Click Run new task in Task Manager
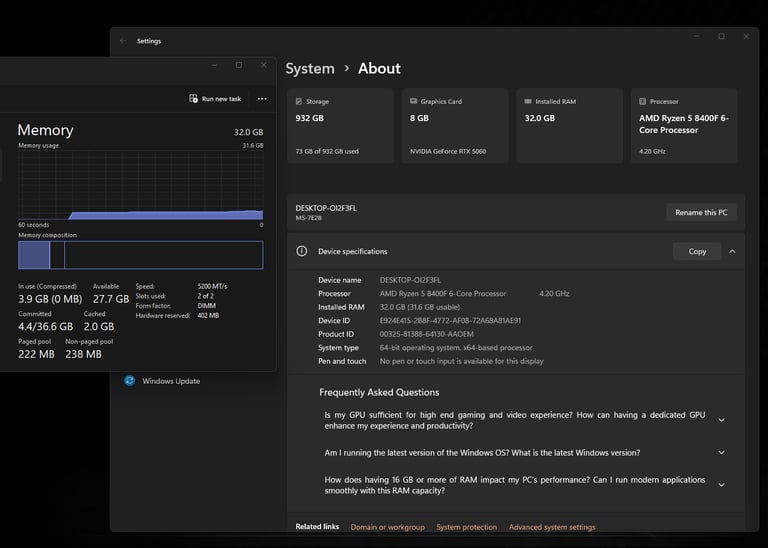This screenshot has height=548, width=768. pos(215,99)
